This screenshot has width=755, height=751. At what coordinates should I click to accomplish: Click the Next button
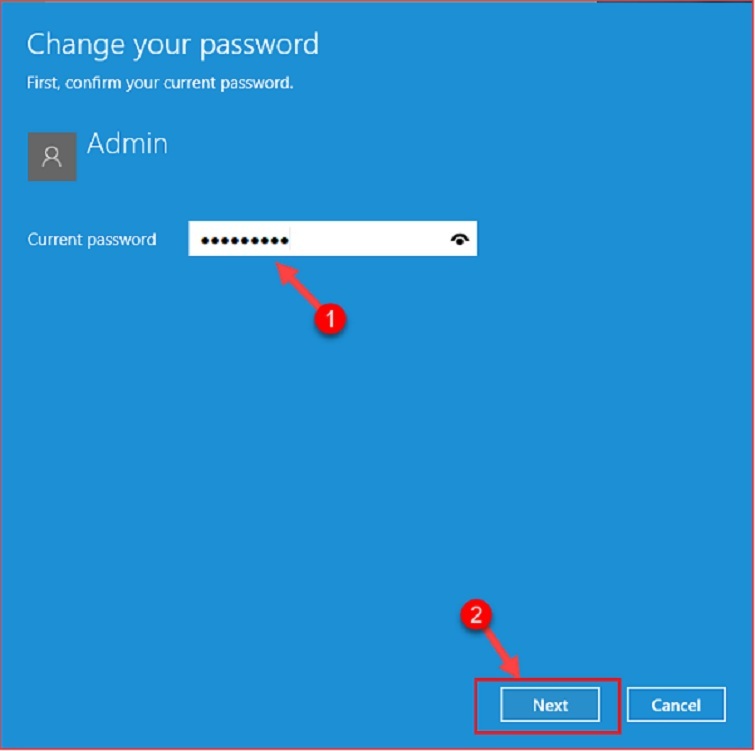(x=550, y=705)
